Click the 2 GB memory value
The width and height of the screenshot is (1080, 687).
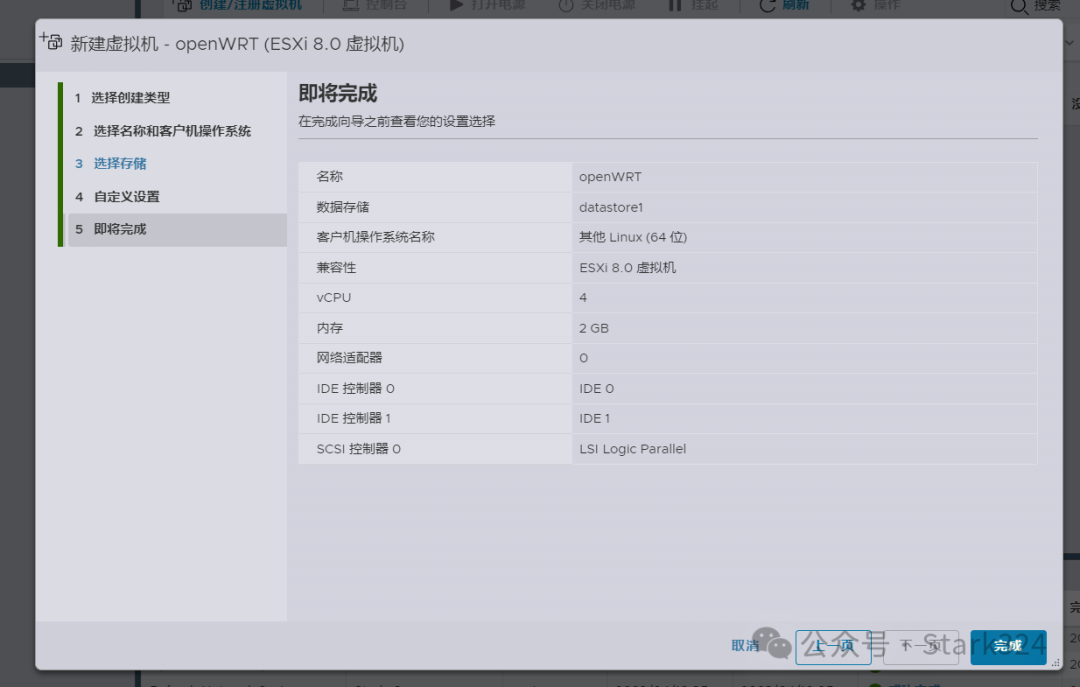pyautogui.click(x=594, y=328)
